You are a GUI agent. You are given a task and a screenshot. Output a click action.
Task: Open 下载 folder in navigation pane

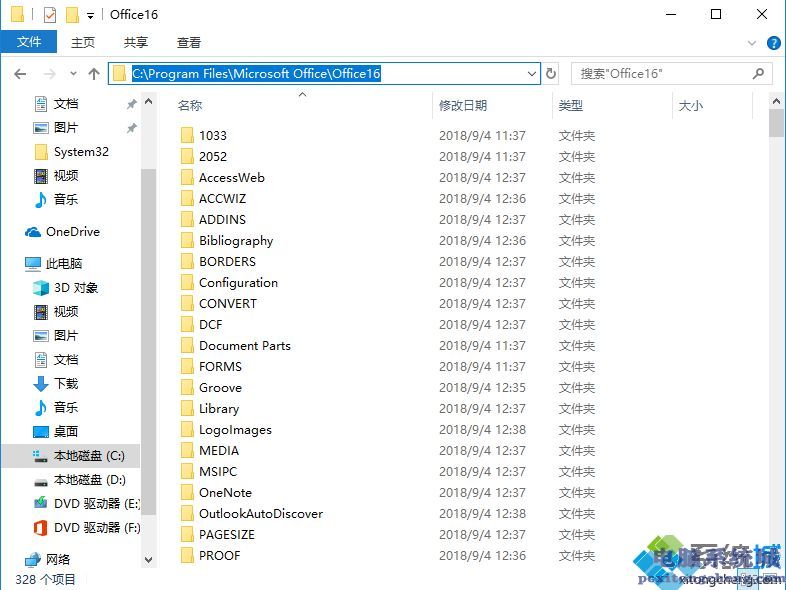(x=66, y=383)
